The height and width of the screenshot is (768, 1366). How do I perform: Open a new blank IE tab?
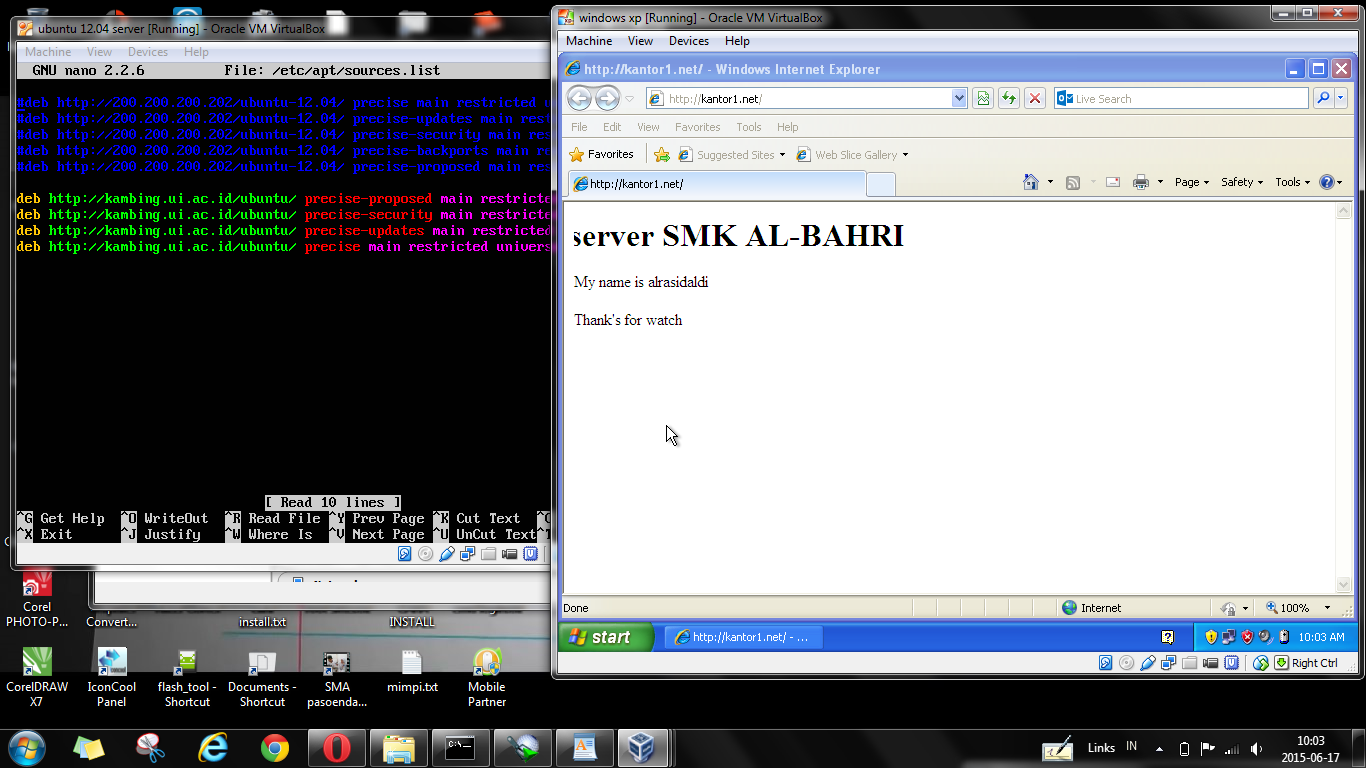point(880,184)
